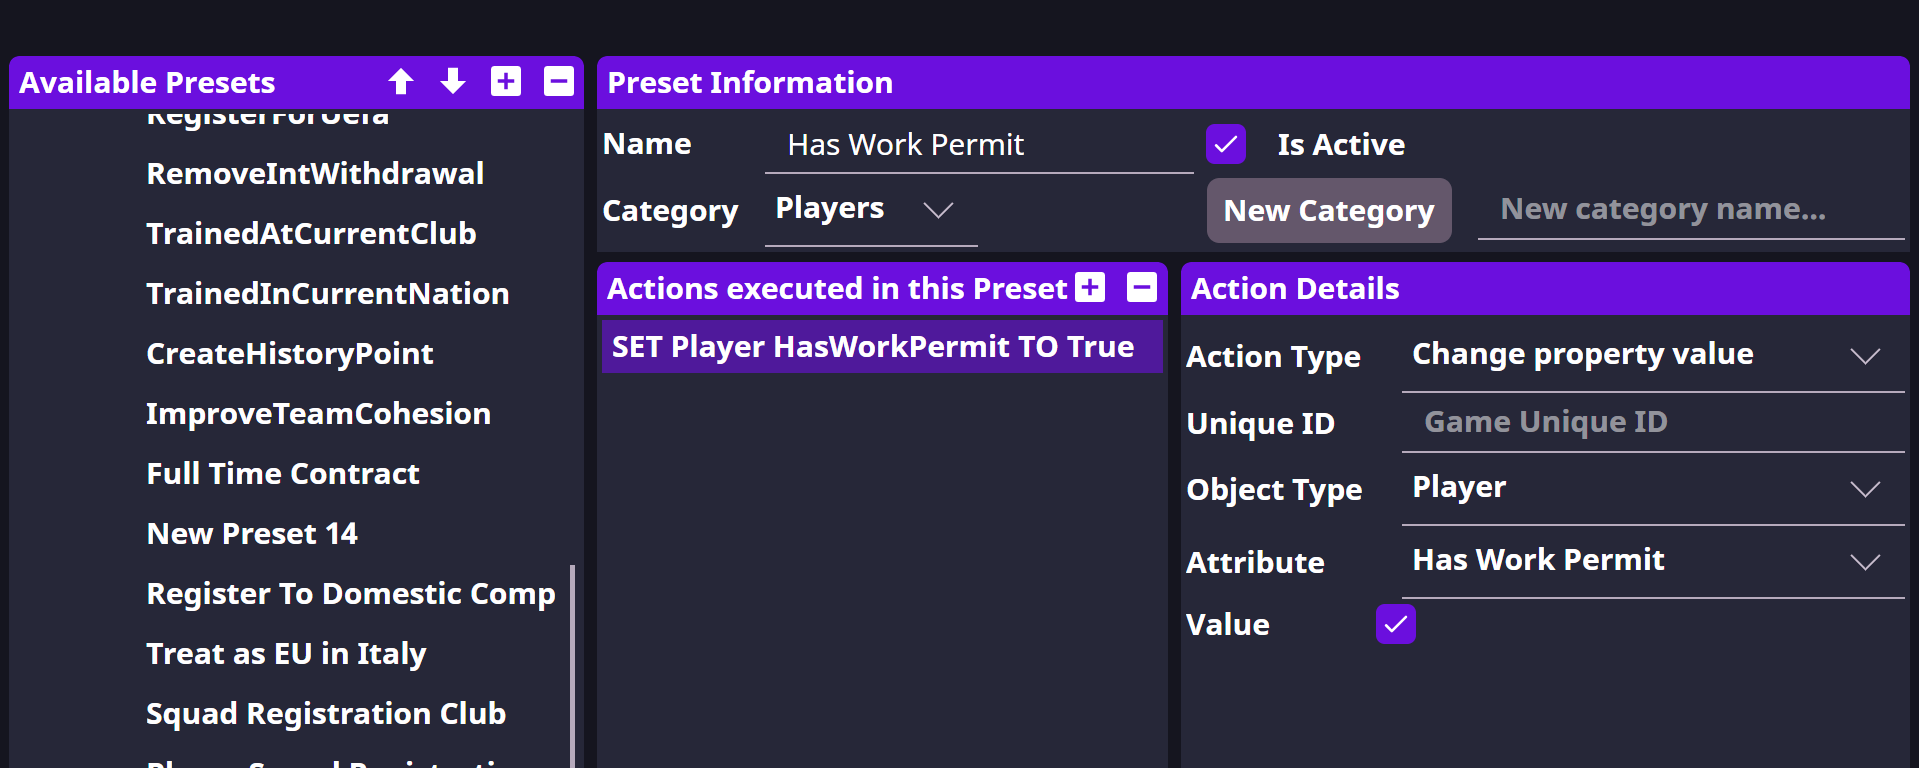Choose the Full Time Contract preset
1919x768 pixels.
pyautogui.click(x=283, y=474)
